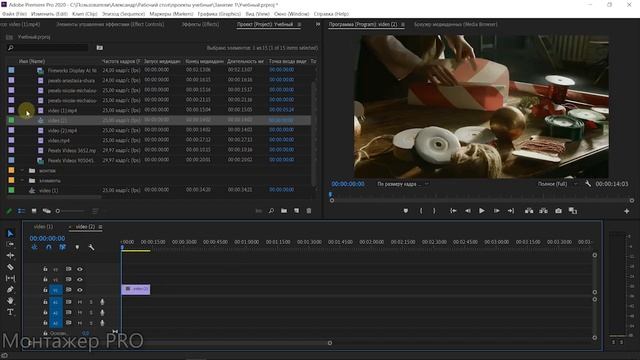
Task: Click the Find magnifier in the Project panel footer
Action: (271, 211)
